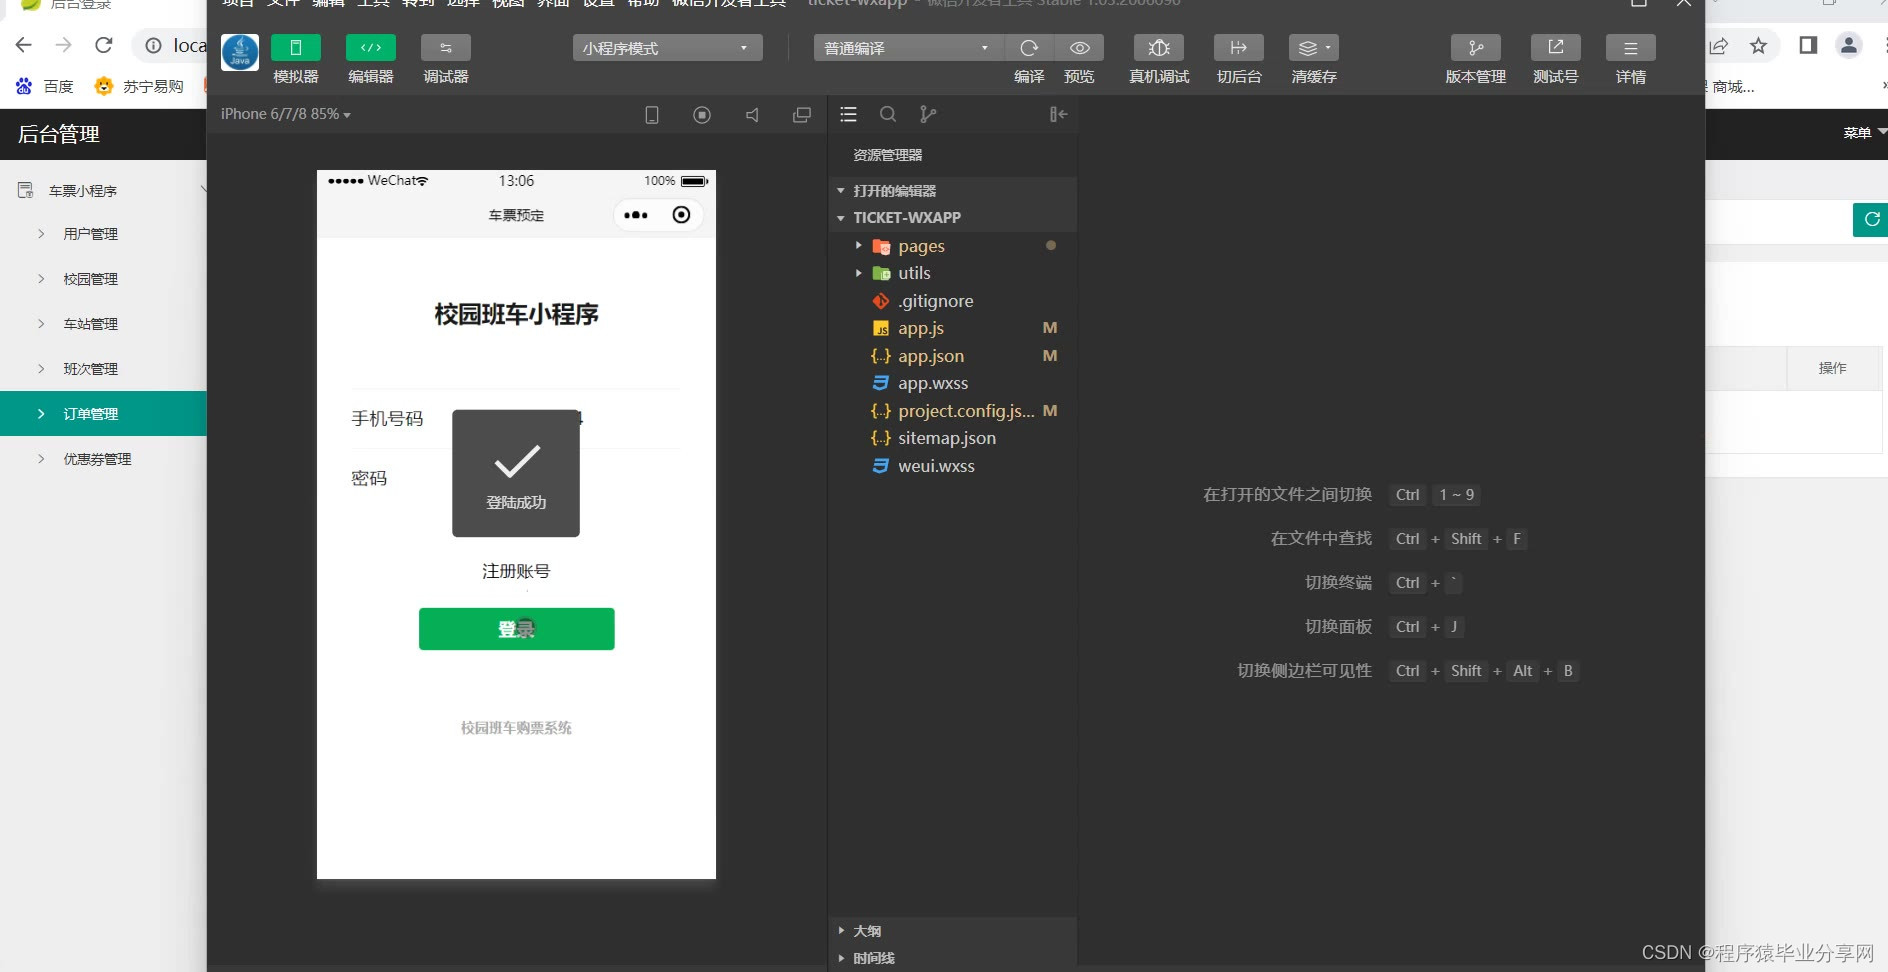The width and height of the screenshot is (1888, 972).
Task: Open the 菜单 dropdown in admin header
Action: pyautogui.click(x=1864, y=133)
